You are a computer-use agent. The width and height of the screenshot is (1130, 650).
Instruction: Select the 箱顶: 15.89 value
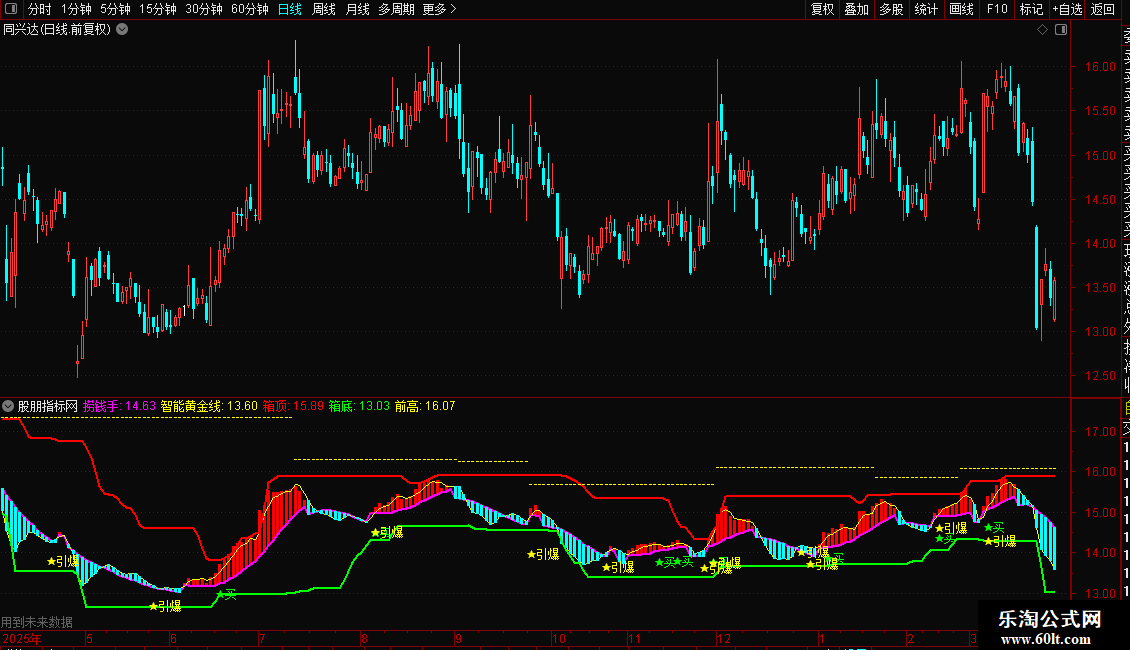click(293, 406)
